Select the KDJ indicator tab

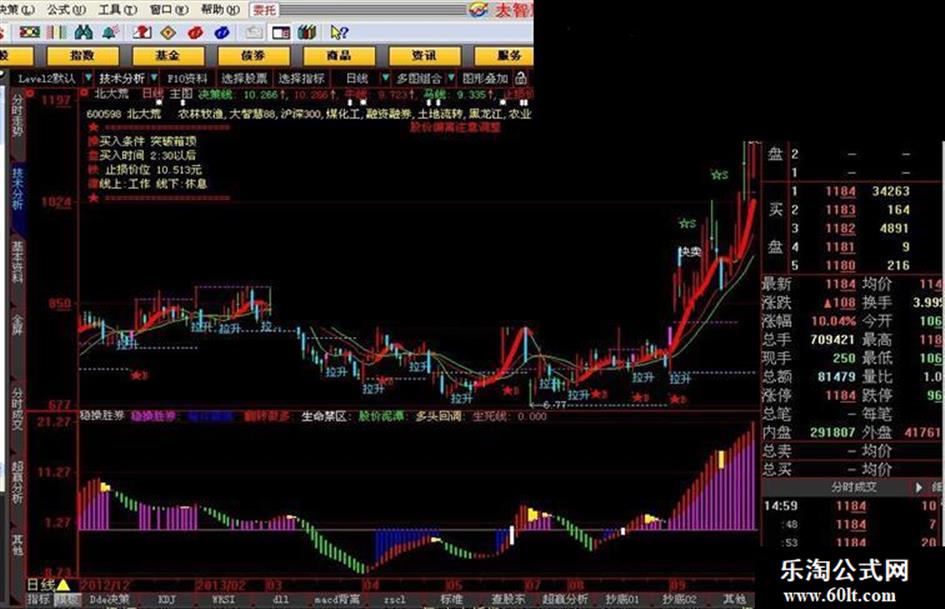(166, 599)
